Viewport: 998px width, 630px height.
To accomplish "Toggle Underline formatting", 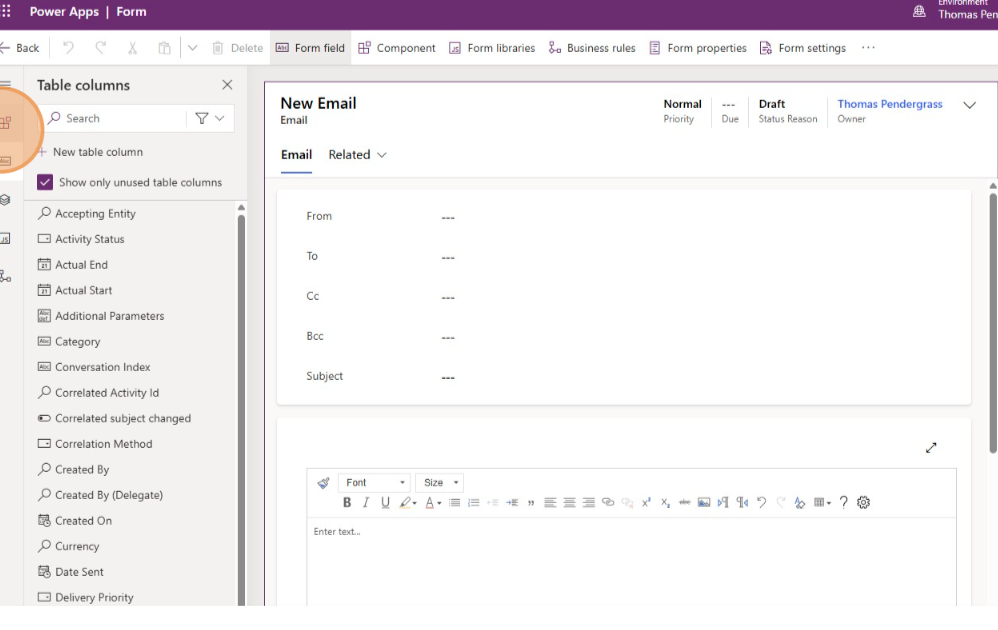I will [x=385, y=502].
